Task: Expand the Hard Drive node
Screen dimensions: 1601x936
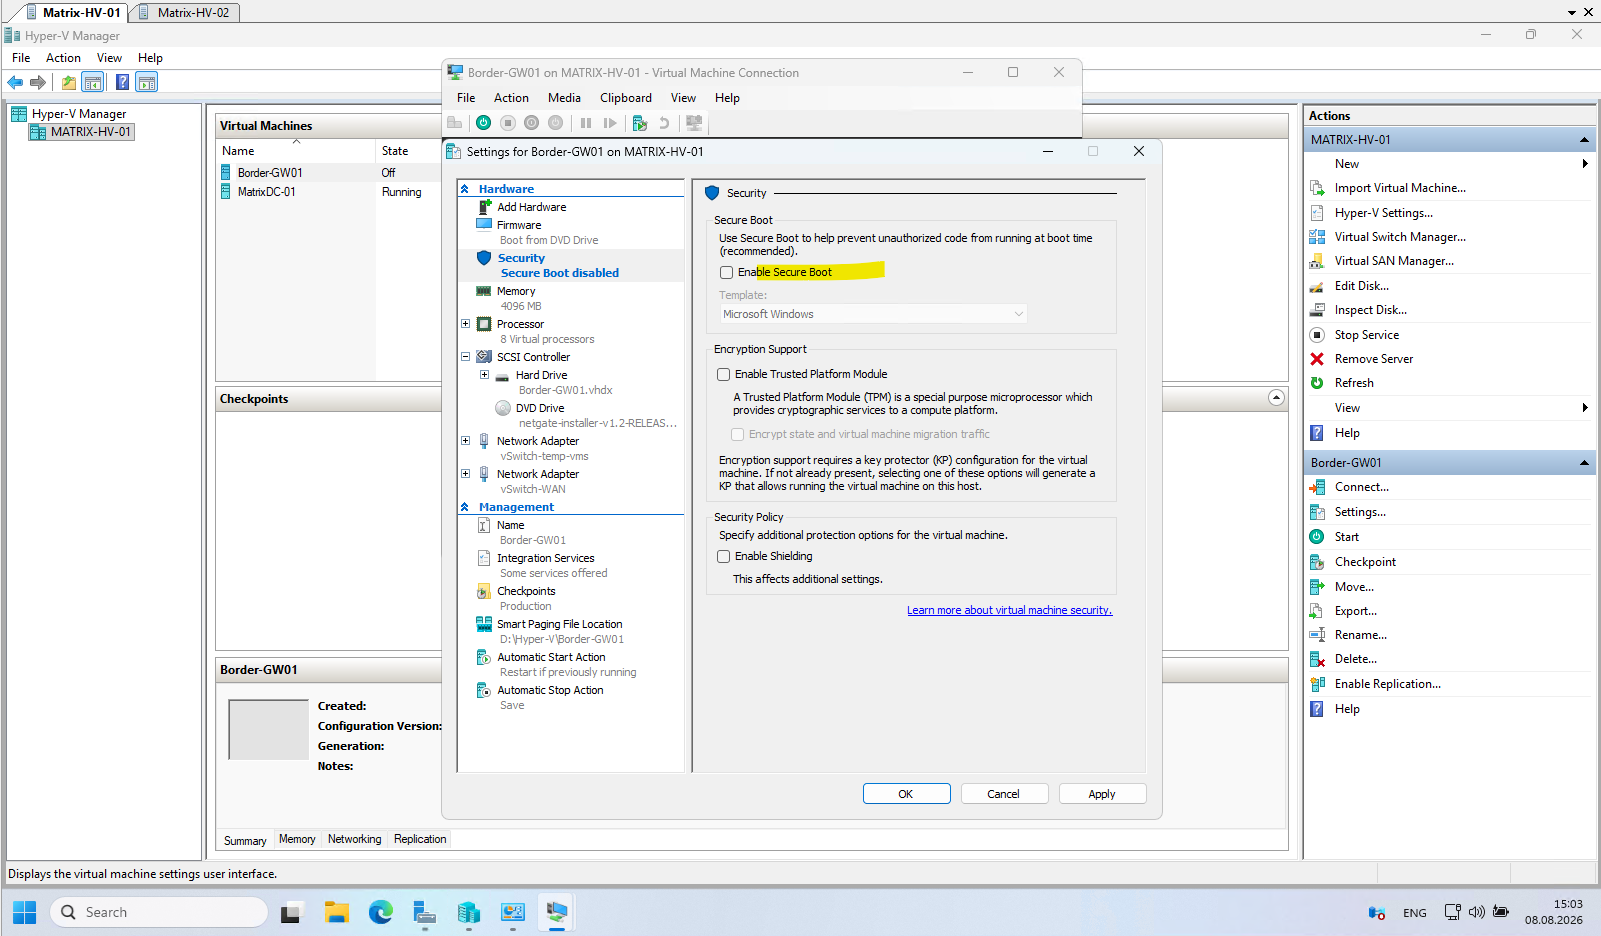Action: (484, 375)
